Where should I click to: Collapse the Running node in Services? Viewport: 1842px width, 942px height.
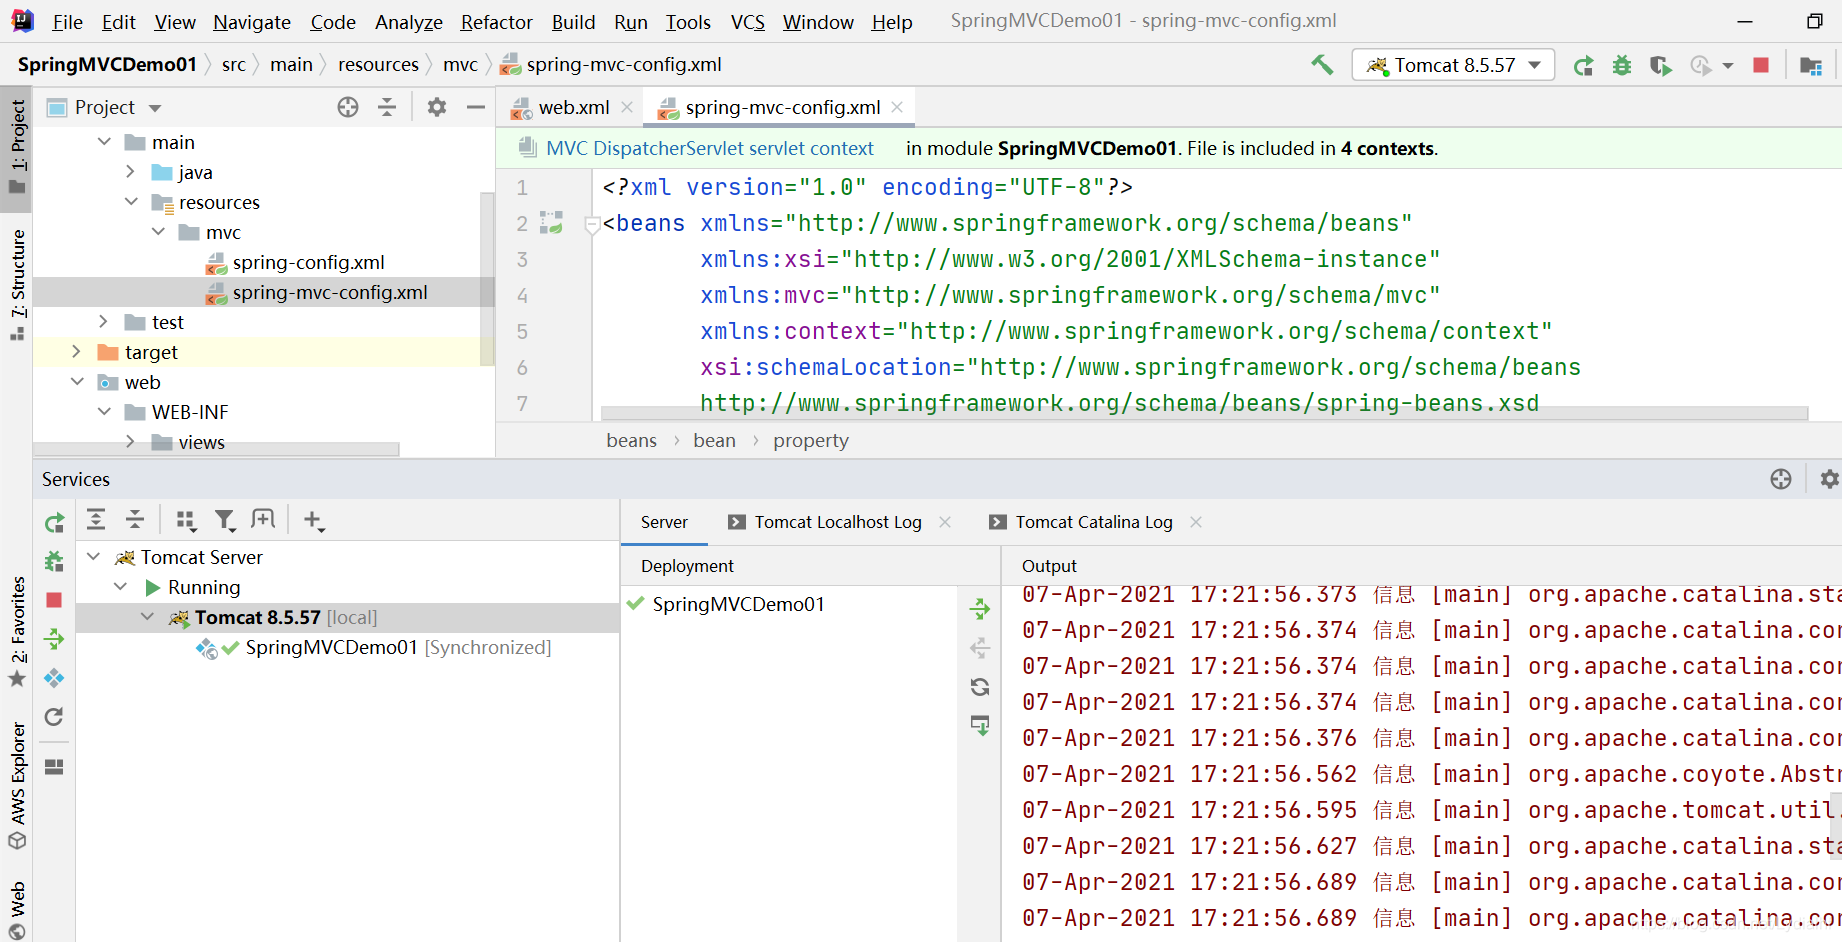(x=120, y=587)
